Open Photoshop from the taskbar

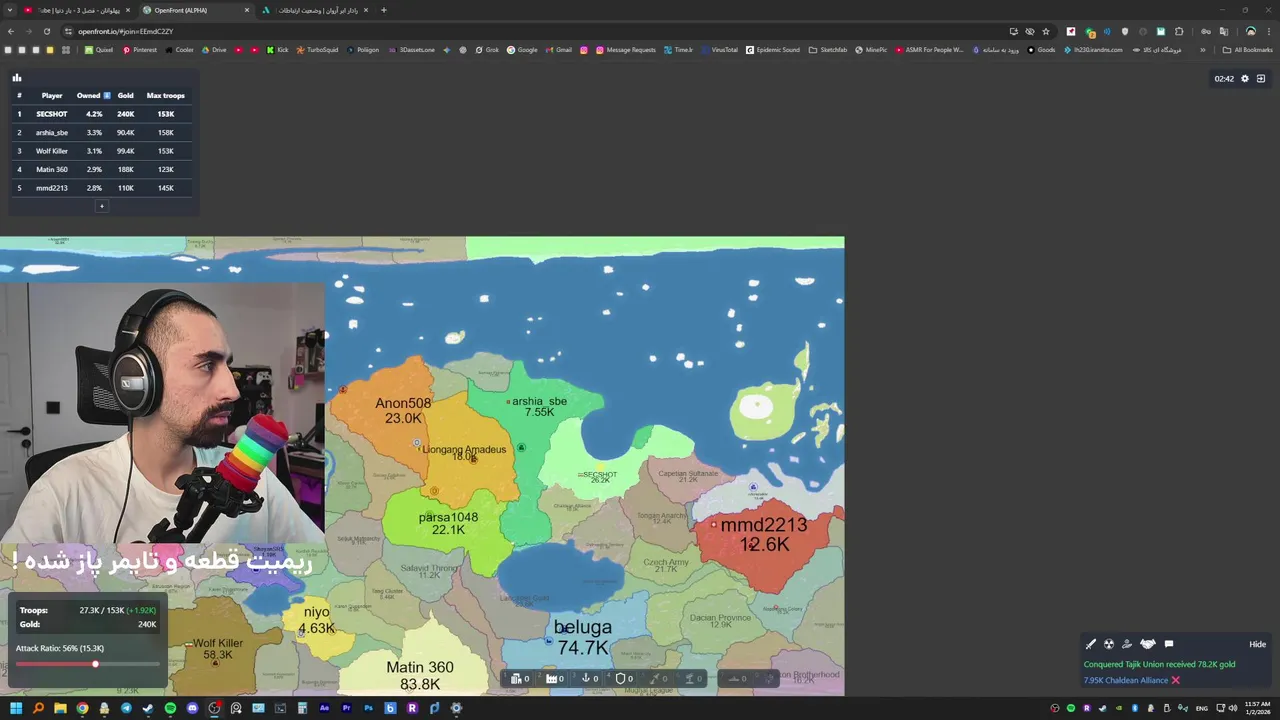tap(368, 708)
